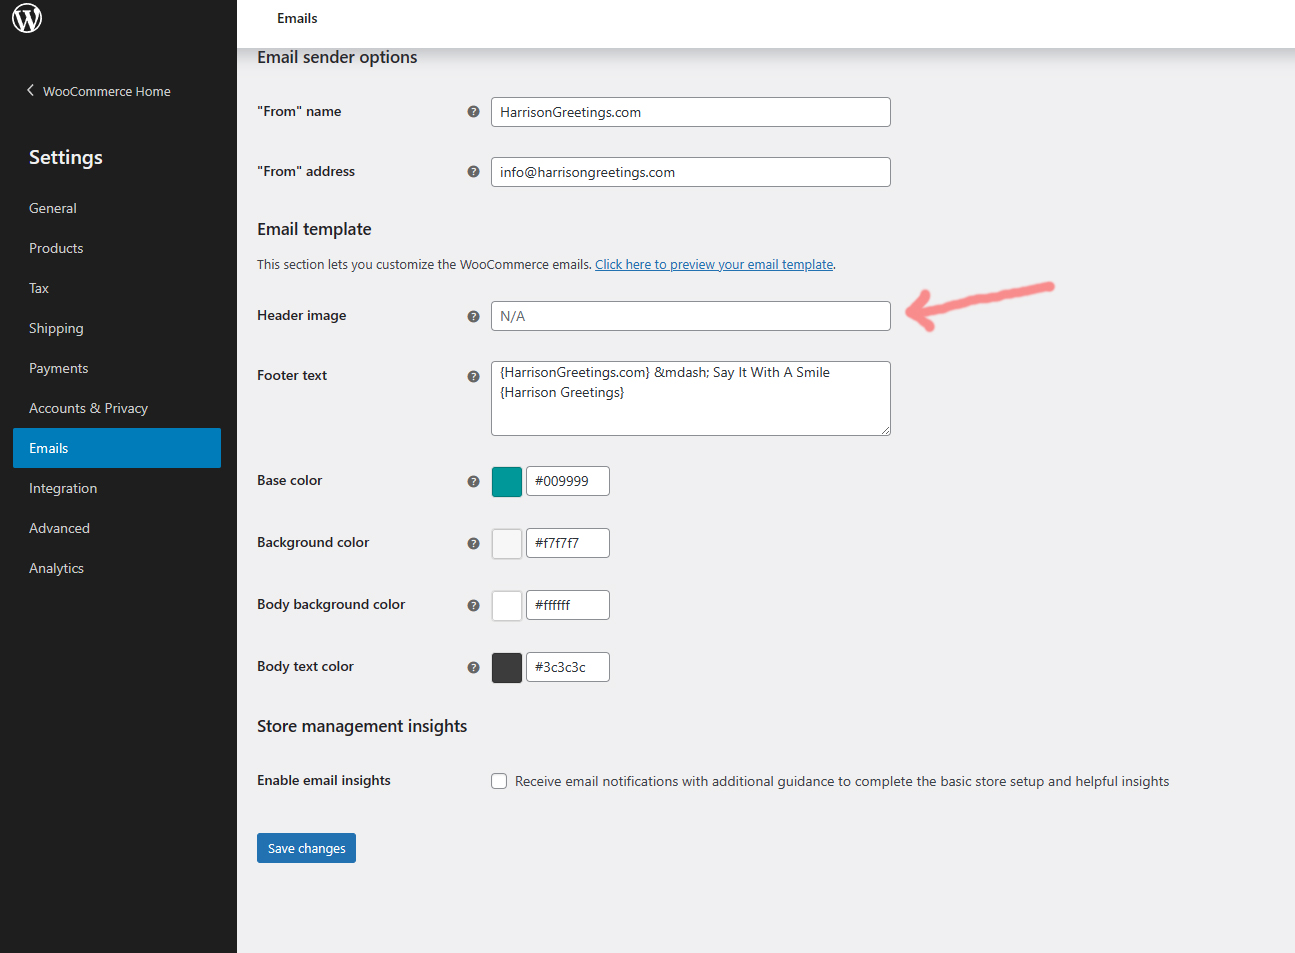Select the Emails settings item
The height and width of the screenshot is (953, 1295).
pyautogui.click(x=117, y=448)
